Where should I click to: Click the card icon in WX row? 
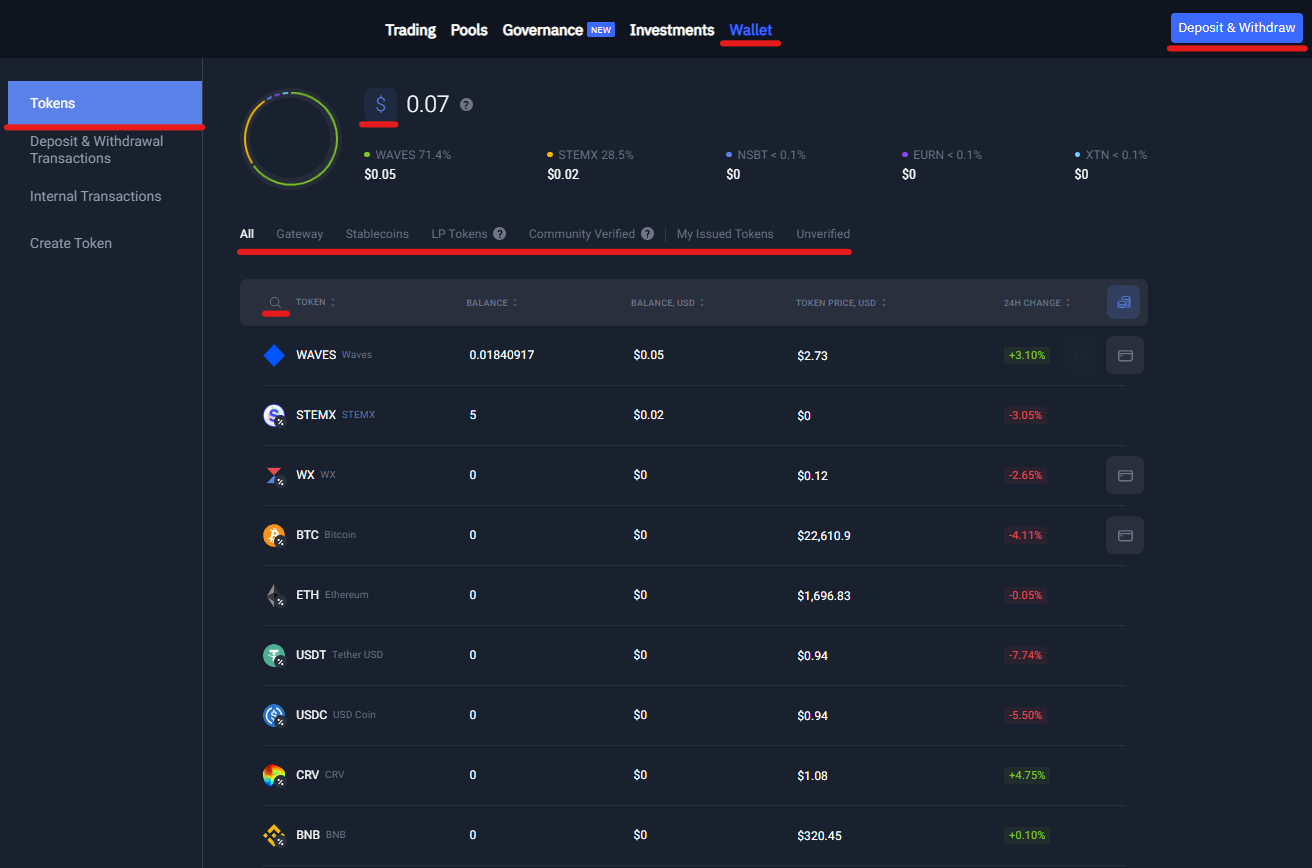coord(1125,475)
